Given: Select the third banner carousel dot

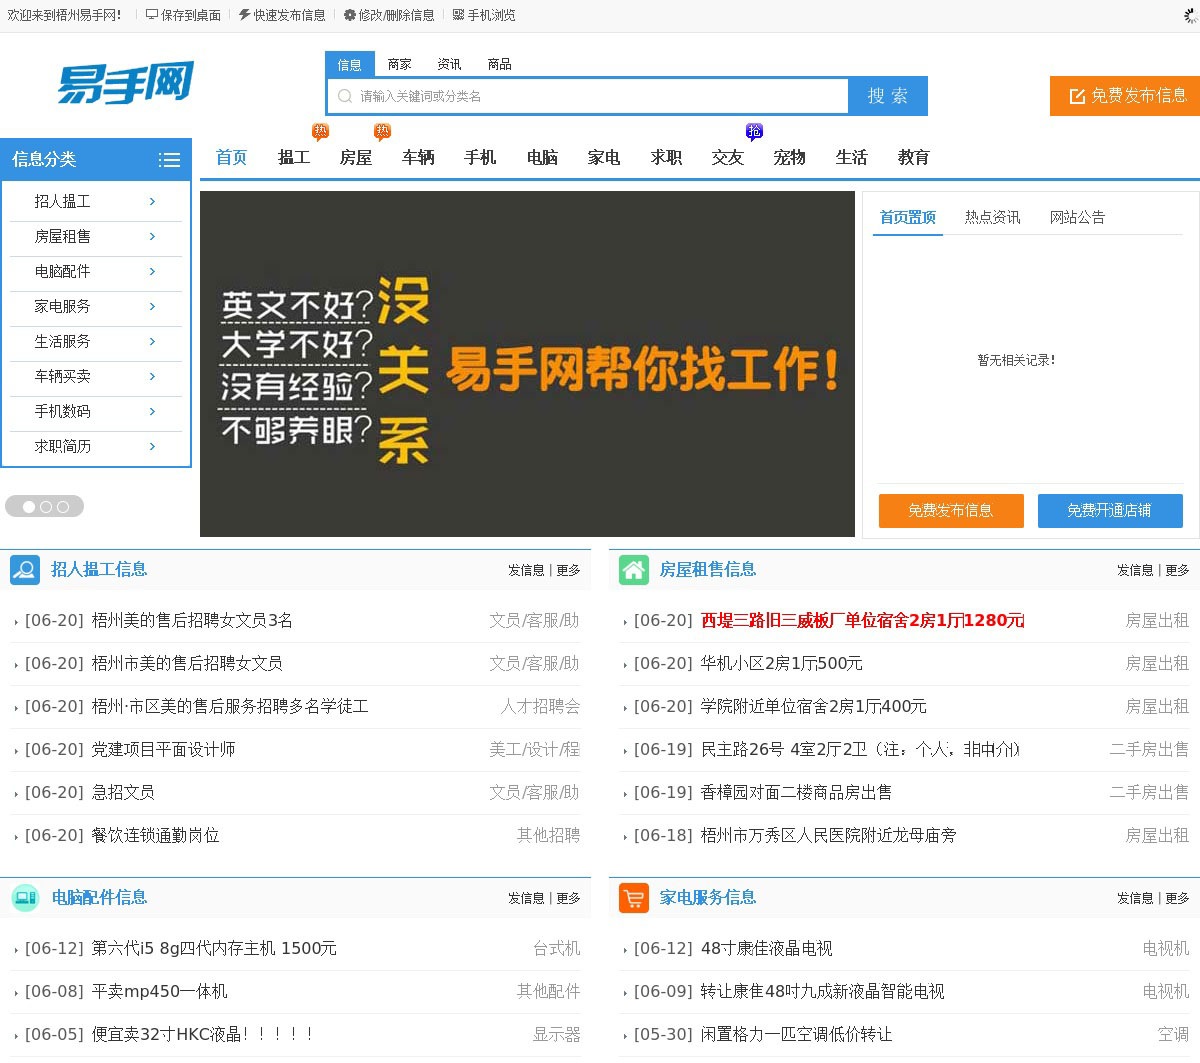Looking at the screenshot, I should point(63,507).
